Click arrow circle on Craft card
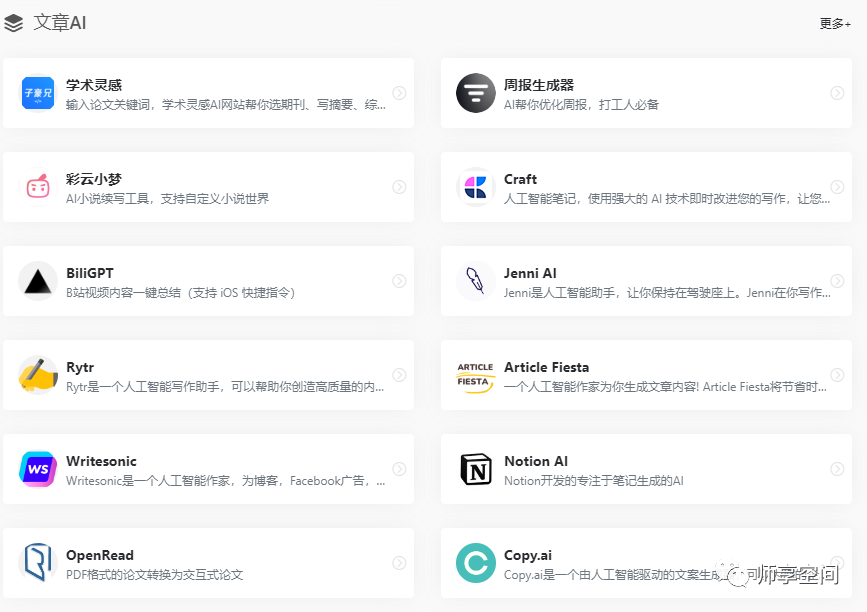The image size is (867, 612). pyautogui.click(x=837, y=187)
